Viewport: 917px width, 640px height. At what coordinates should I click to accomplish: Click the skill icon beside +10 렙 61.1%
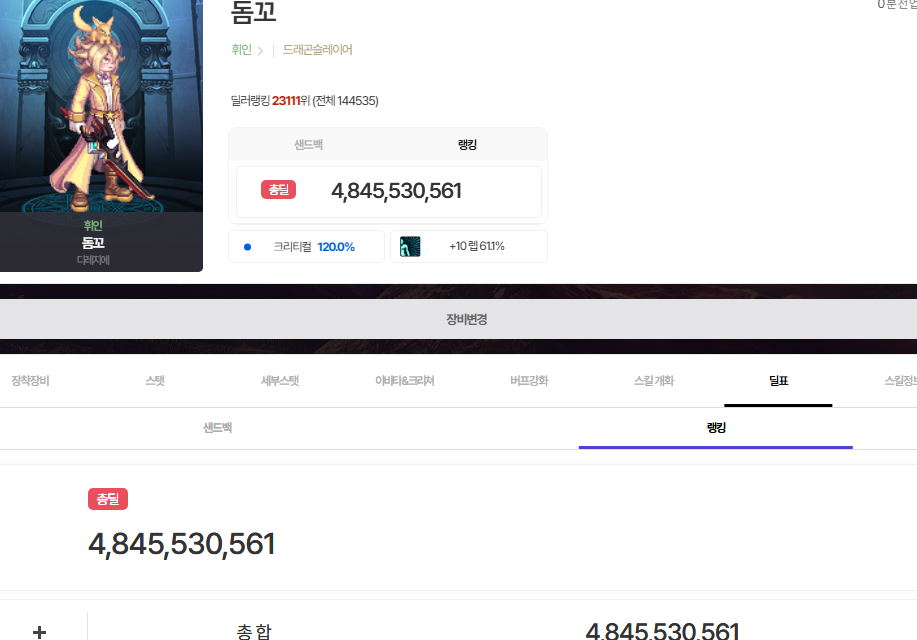(410, 247)
